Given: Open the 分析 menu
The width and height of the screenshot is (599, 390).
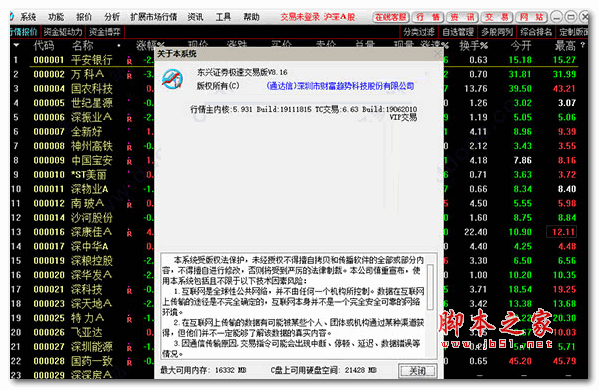Looking at the screenshot, I should click(x=112, y=17).
